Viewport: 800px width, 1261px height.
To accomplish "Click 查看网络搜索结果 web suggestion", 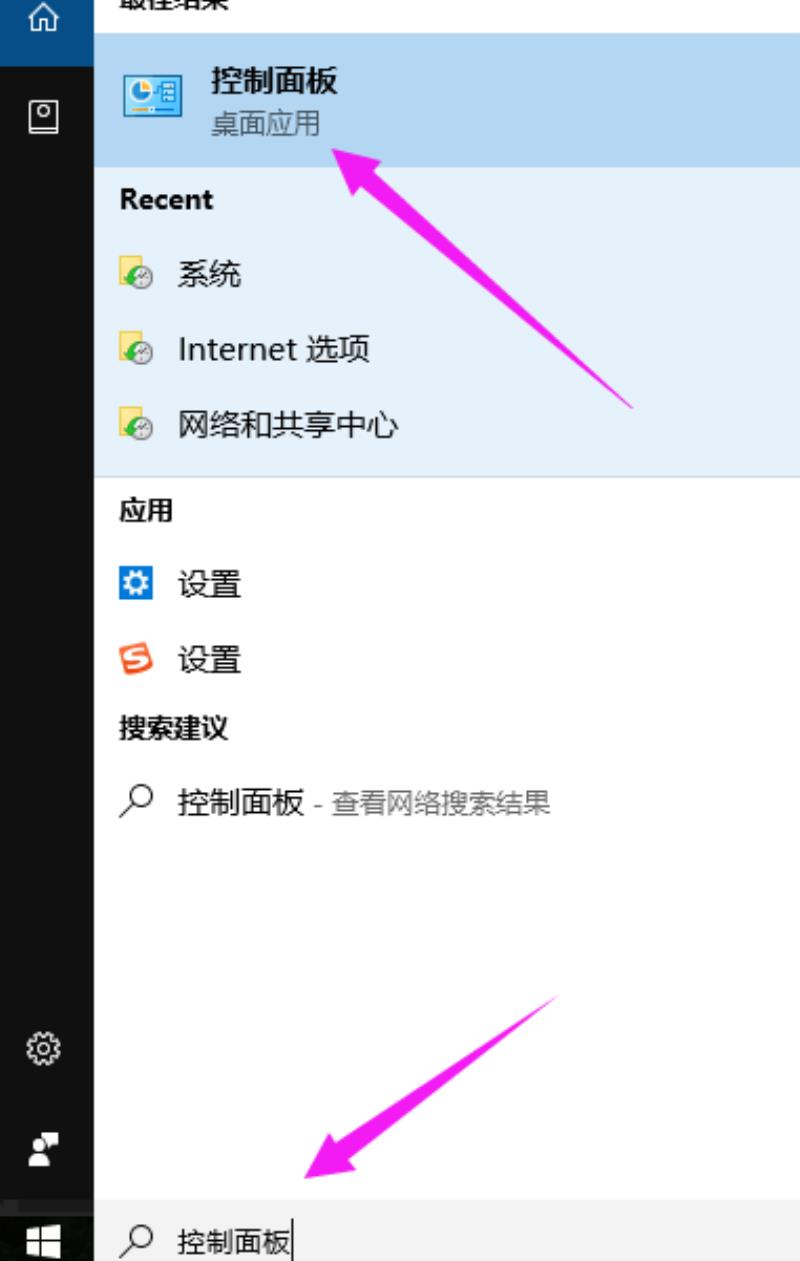I will point(441,803).
